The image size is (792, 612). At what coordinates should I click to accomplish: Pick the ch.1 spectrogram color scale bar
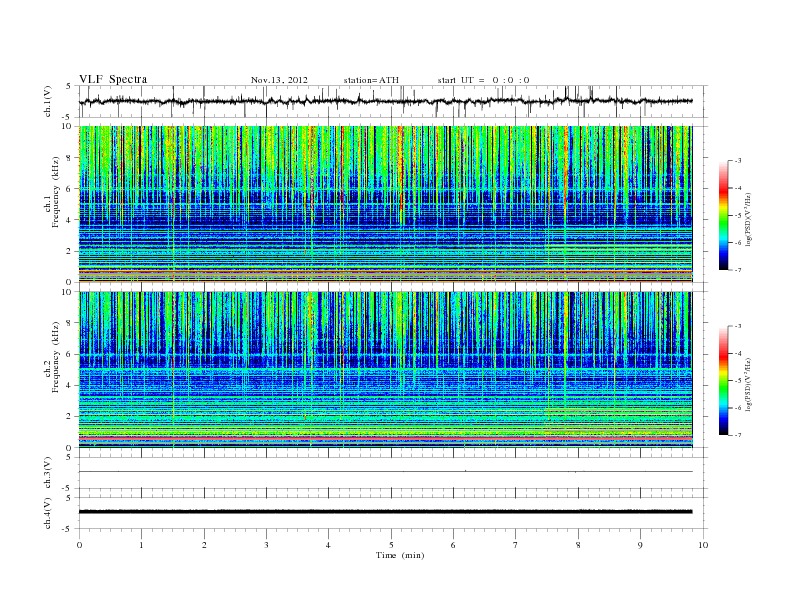tap(724, 215)
